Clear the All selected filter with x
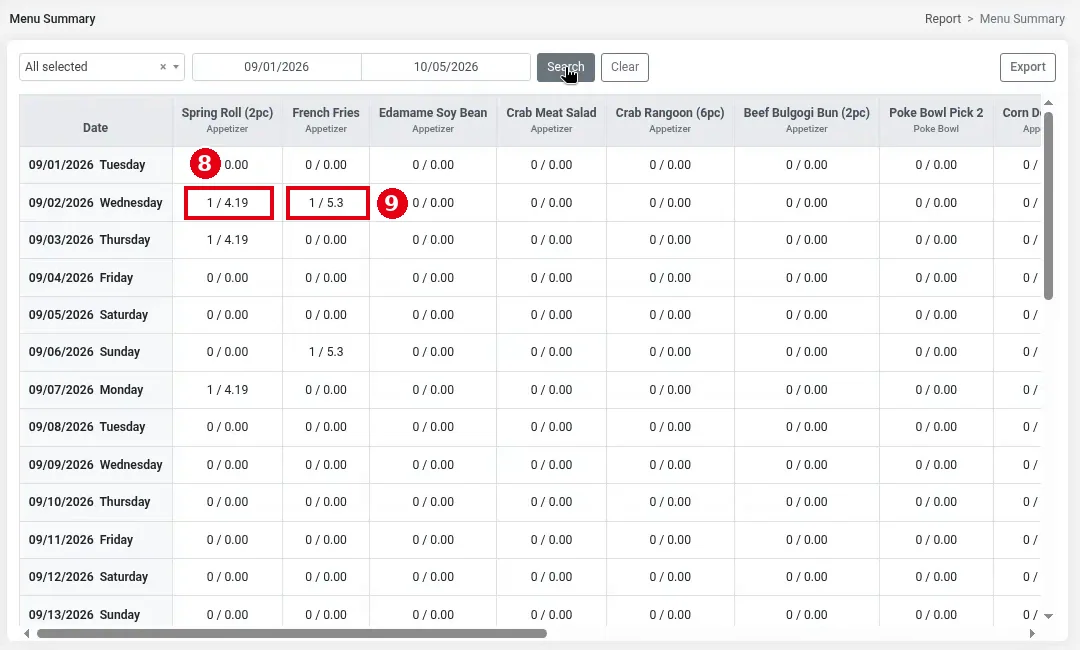 (163, 67)
